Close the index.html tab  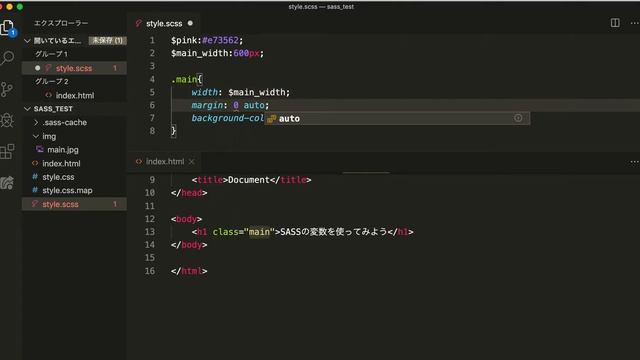[x=191, y=162]
